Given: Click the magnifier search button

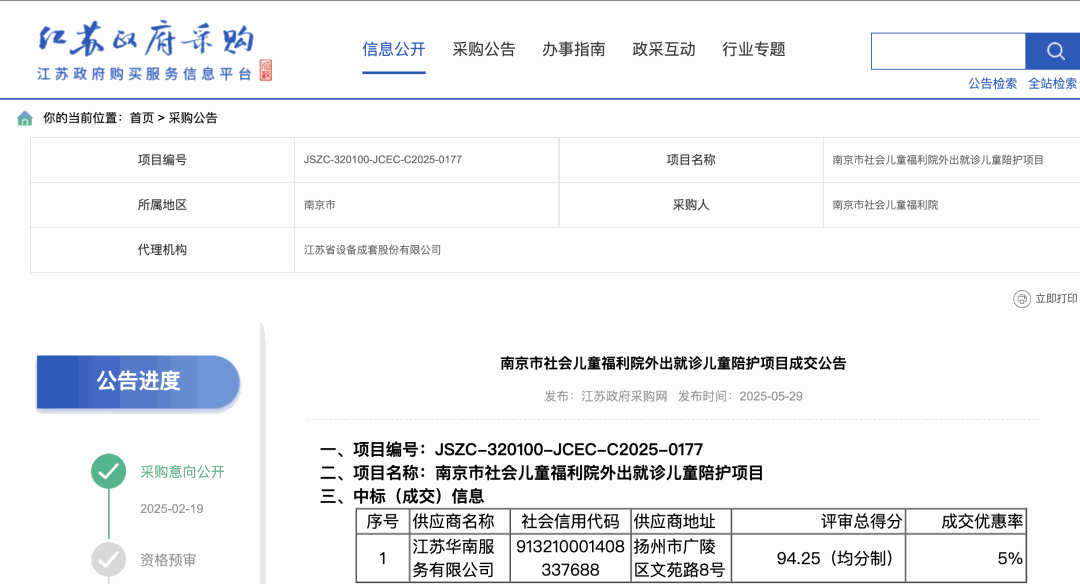Looking at the screenshot, I should click(x=1053, y=51).
